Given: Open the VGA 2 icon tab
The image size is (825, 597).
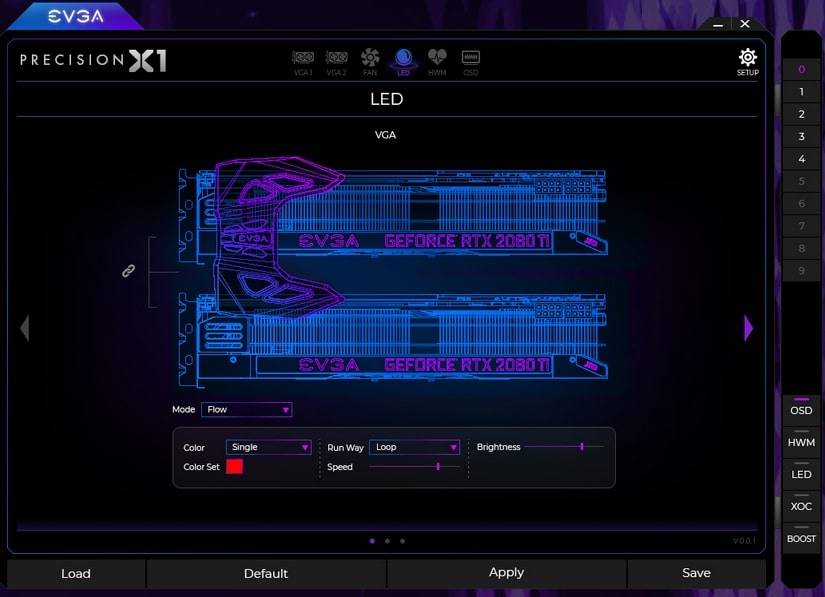Looking at the screenshot, I should pos(336,61).
